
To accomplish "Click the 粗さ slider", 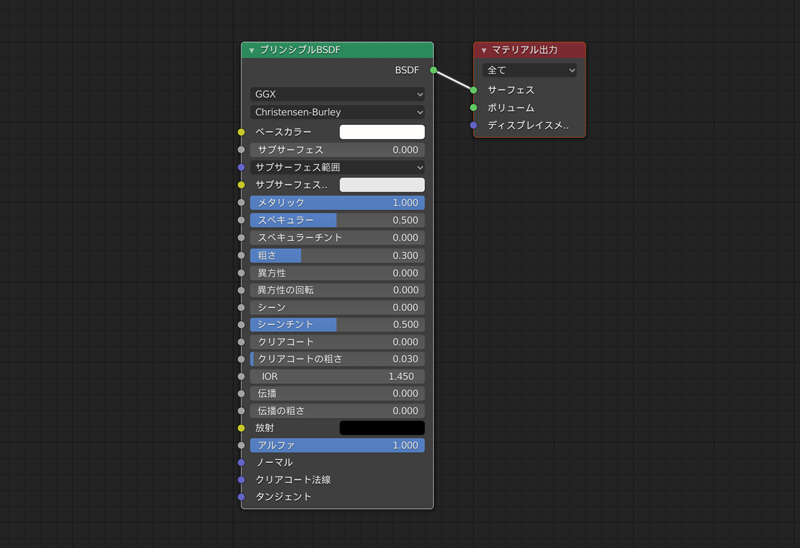I will pyautogui.click(x=337, y=256).
